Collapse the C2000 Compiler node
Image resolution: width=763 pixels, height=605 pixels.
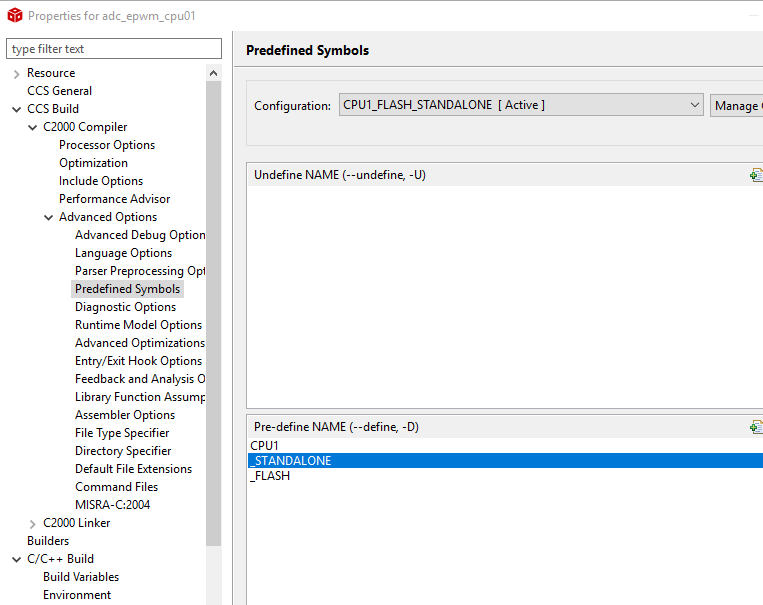pos(33,128)
